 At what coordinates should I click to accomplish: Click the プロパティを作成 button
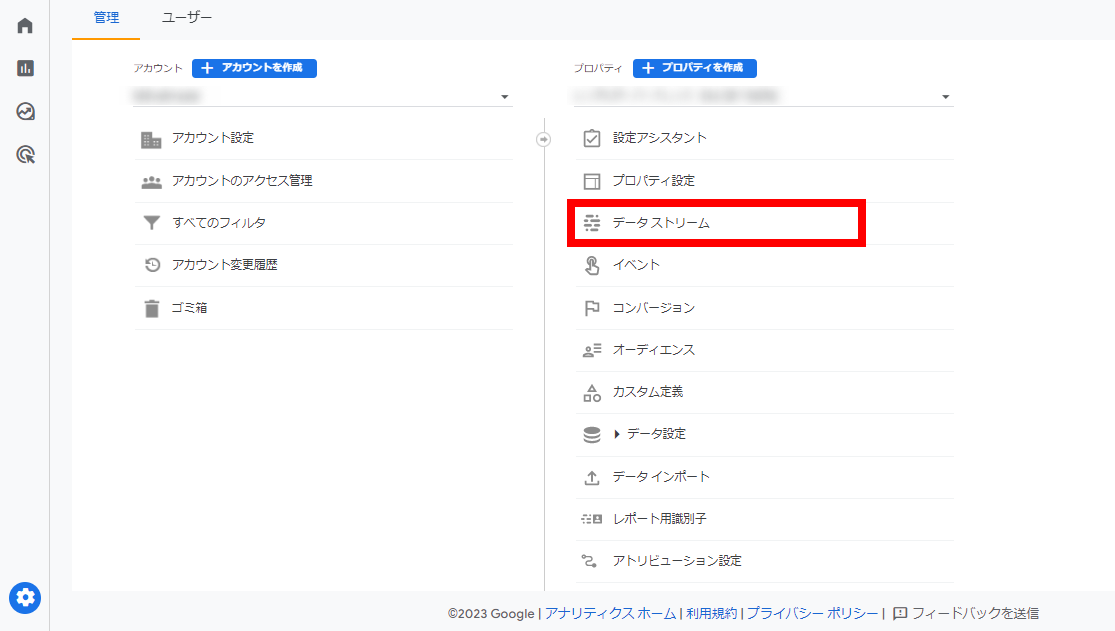(x=695, y=68)
